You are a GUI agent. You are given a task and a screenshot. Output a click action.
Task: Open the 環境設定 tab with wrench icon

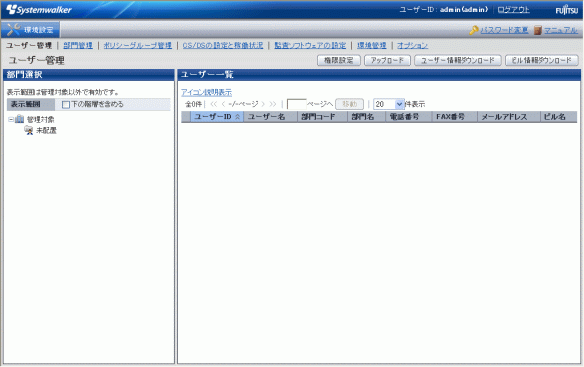(30, 29)
